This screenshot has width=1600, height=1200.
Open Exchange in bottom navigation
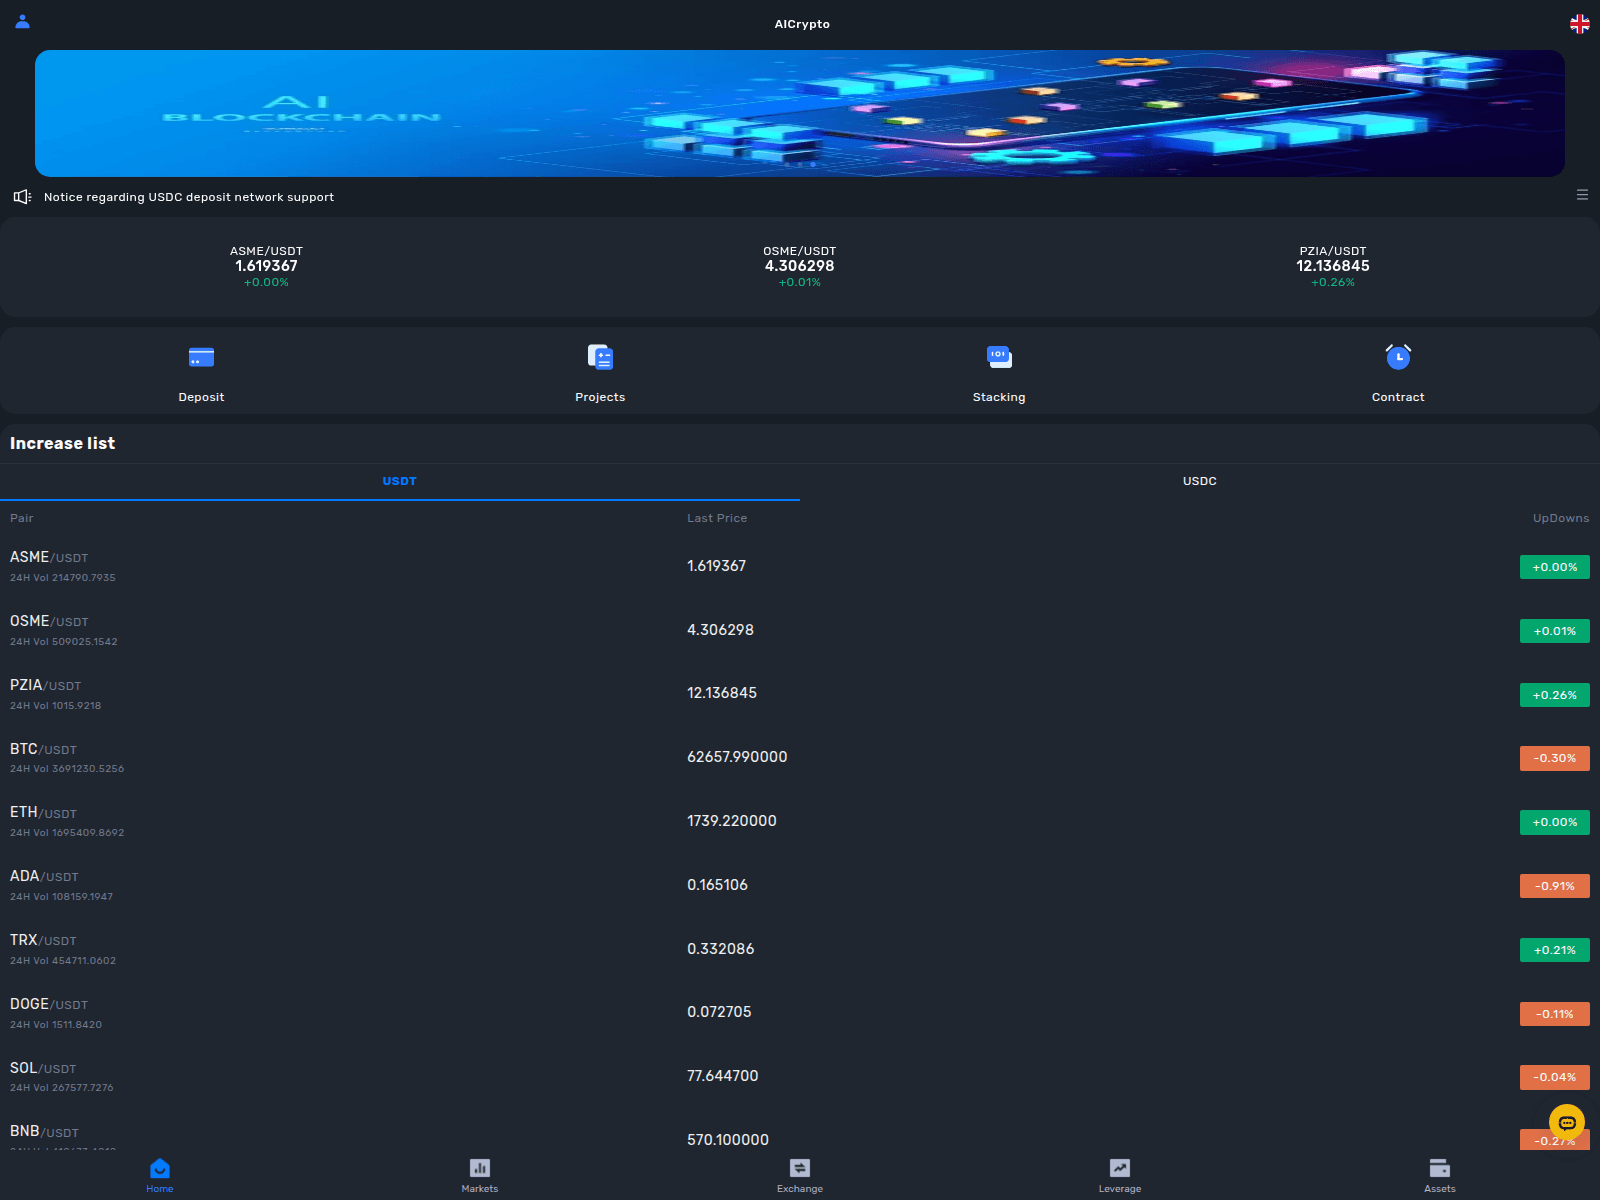[x=800, y=1175]
